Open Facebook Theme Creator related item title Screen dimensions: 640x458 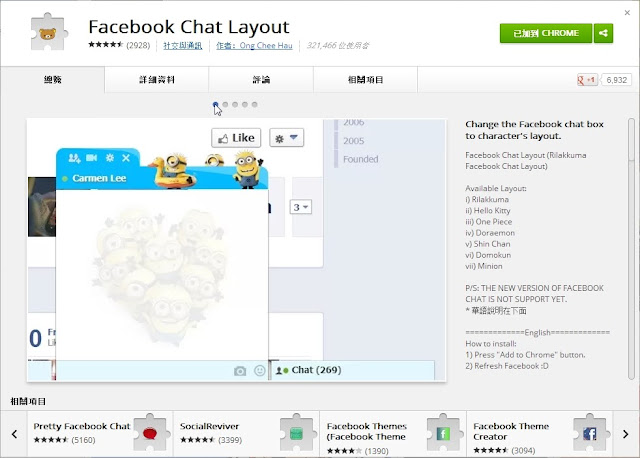[x=511, y=431]
